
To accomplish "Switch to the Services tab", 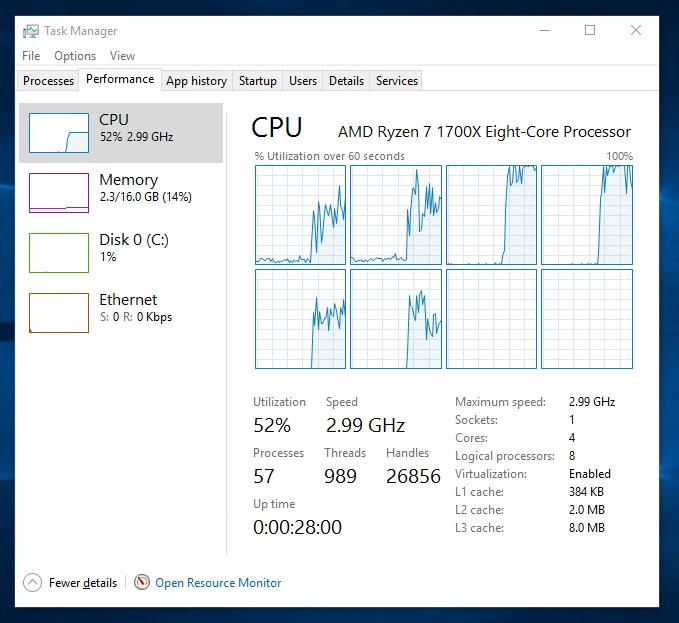I will (x=397, y=81).
